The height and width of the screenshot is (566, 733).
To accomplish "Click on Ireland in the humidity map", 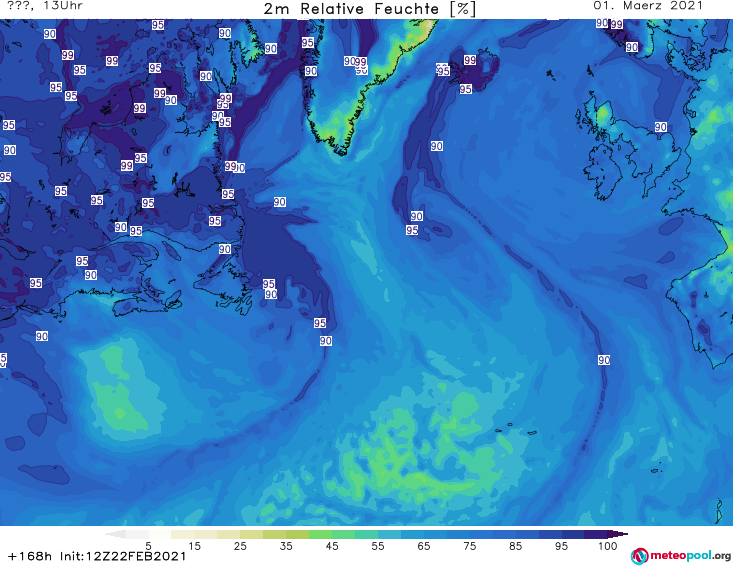I will click(x=603, y=171).
